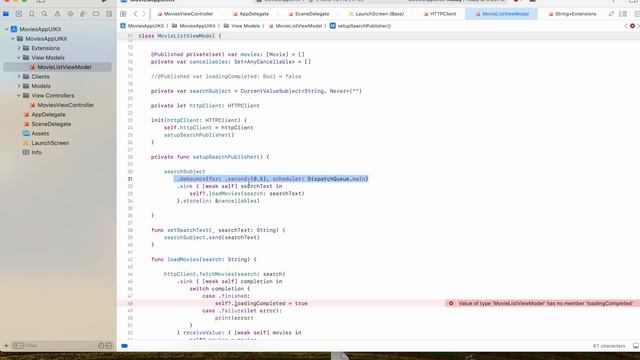Click the blue breakpoint indicator in debug bar
The image size is (640, 360).
[x=124, y=346]
